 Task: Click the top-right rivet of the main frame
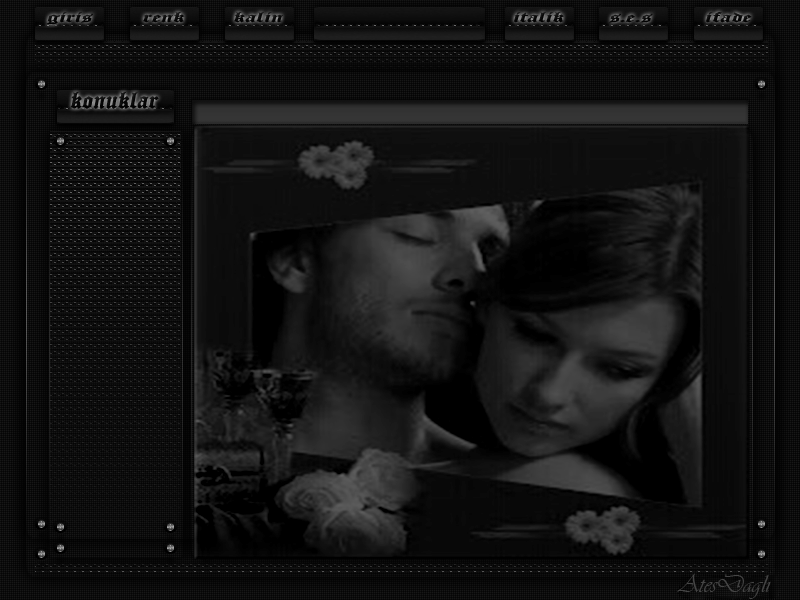(x=761, y=85)
